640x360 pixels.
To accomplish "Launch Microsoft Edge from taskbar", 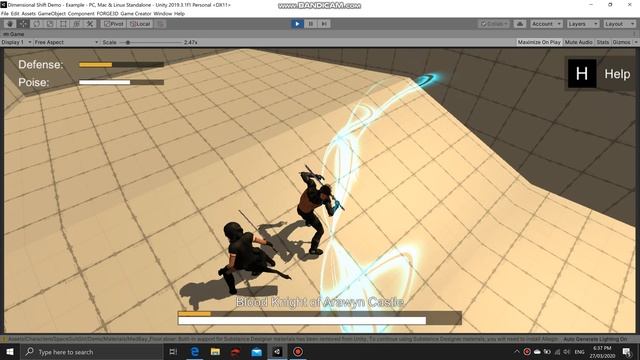I will point(195,351).
